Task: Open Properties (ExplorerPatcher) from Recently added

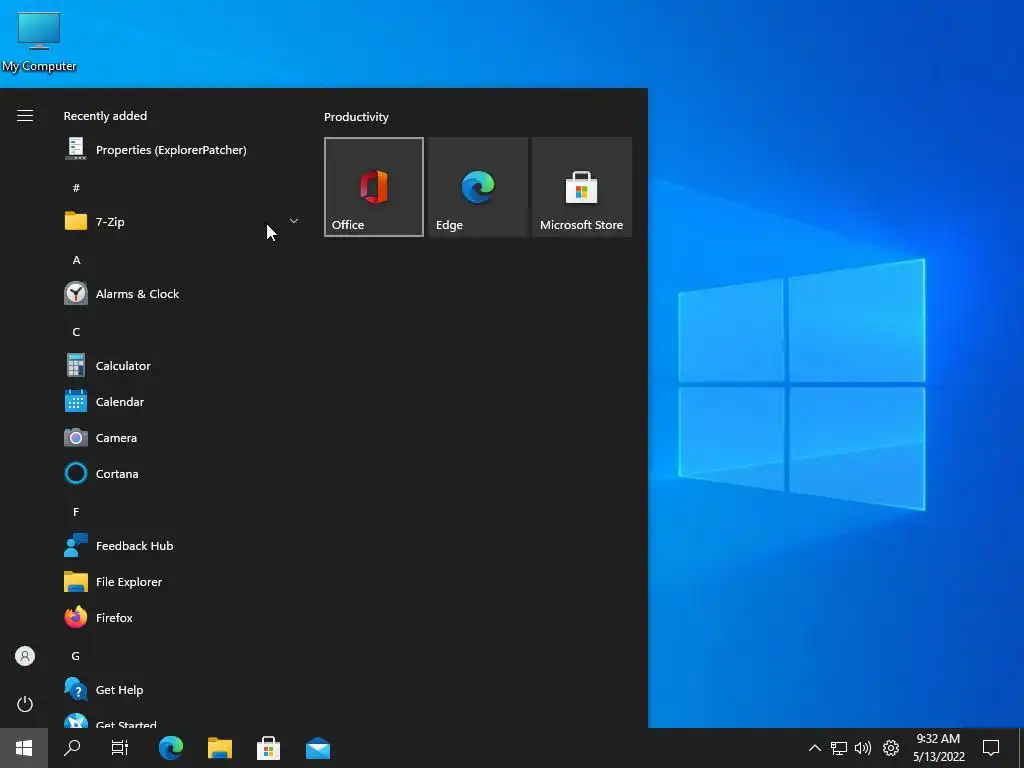Action: [x=183, y=150]
